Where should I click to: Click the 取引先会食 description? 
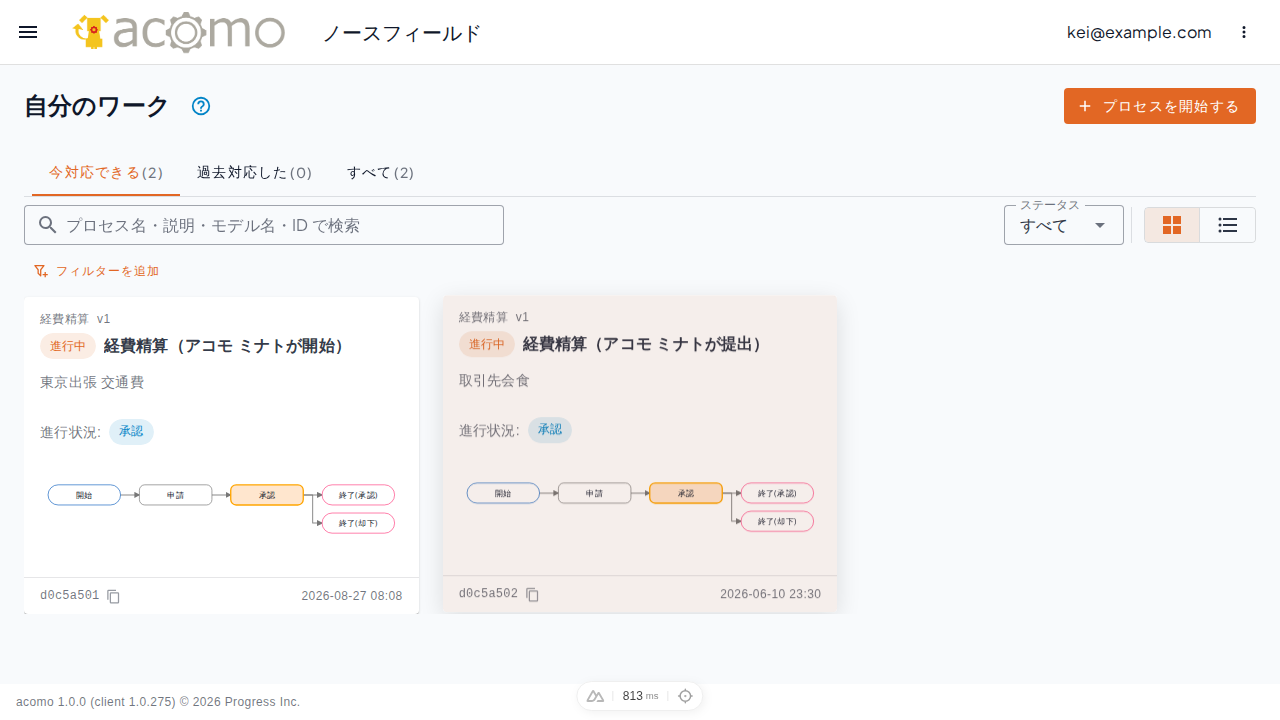click(x=494, y=380)
